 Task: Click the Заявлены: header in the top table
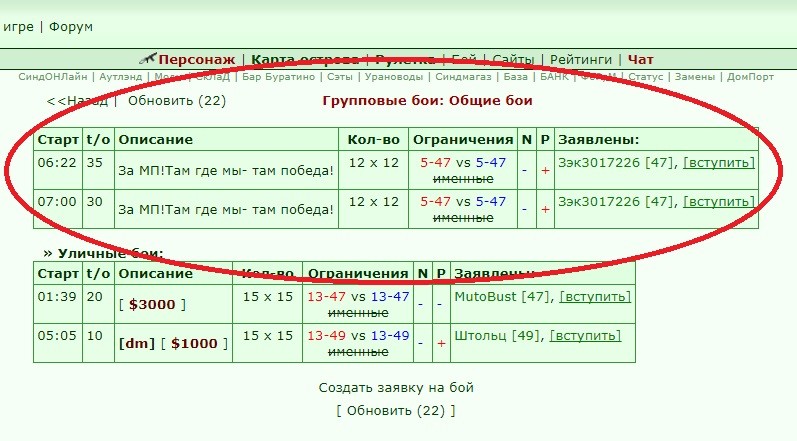coord(599,140)
